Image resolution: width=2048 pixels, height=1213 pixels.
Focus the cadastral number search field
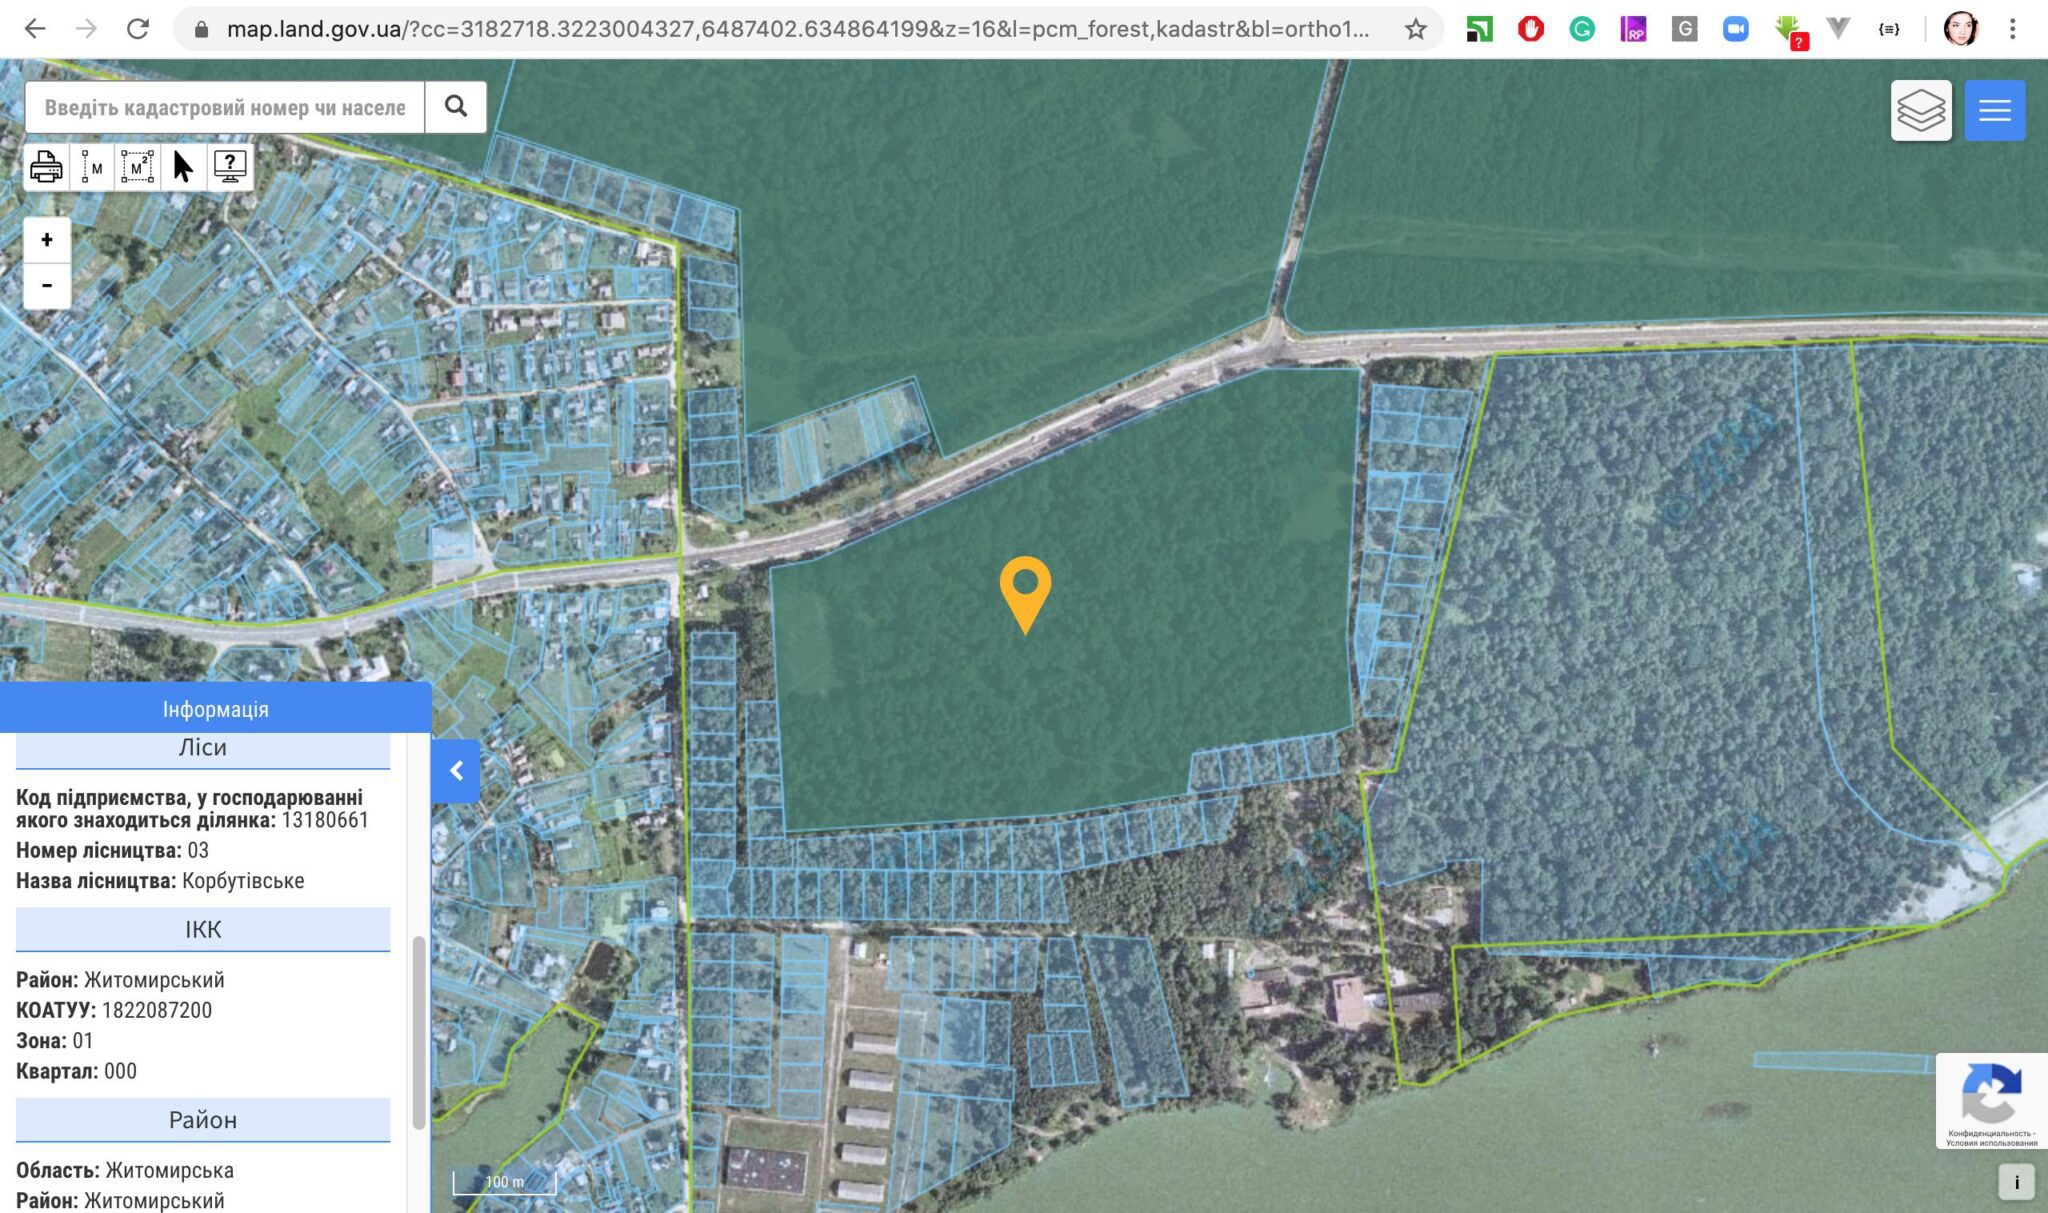tap(225, 107)
